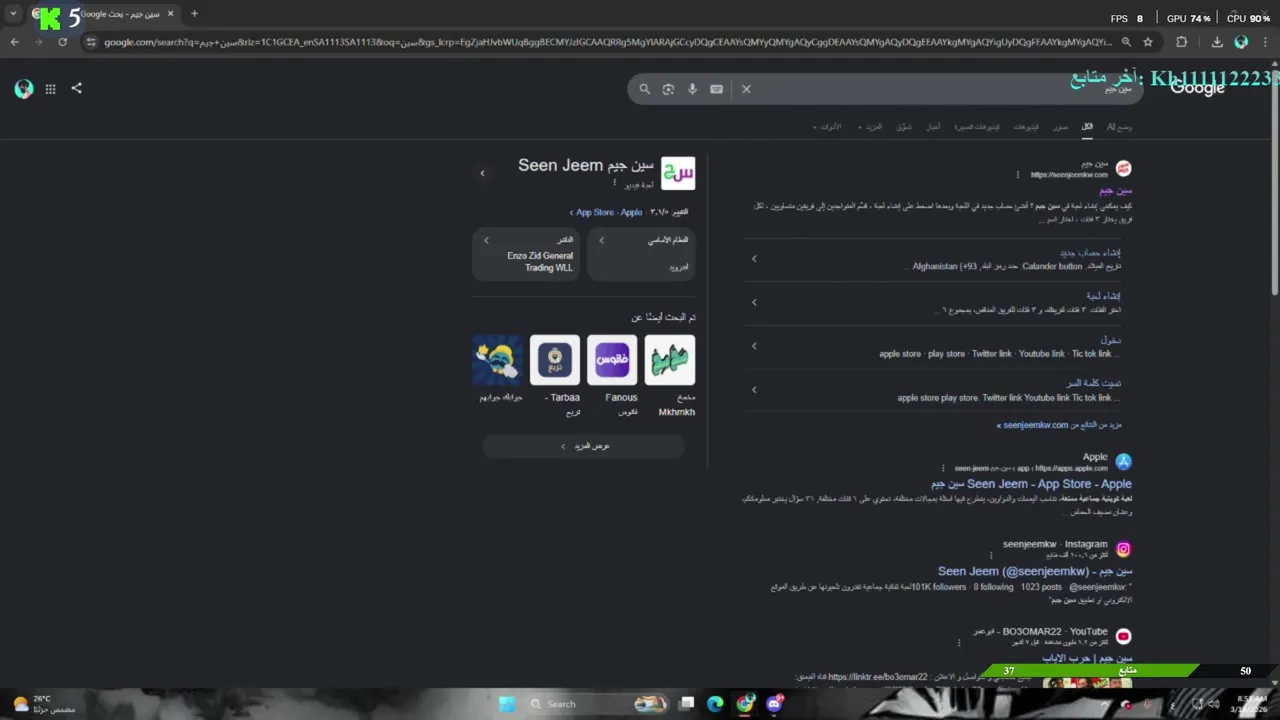Open Google Lens image search

click(668, 89)
